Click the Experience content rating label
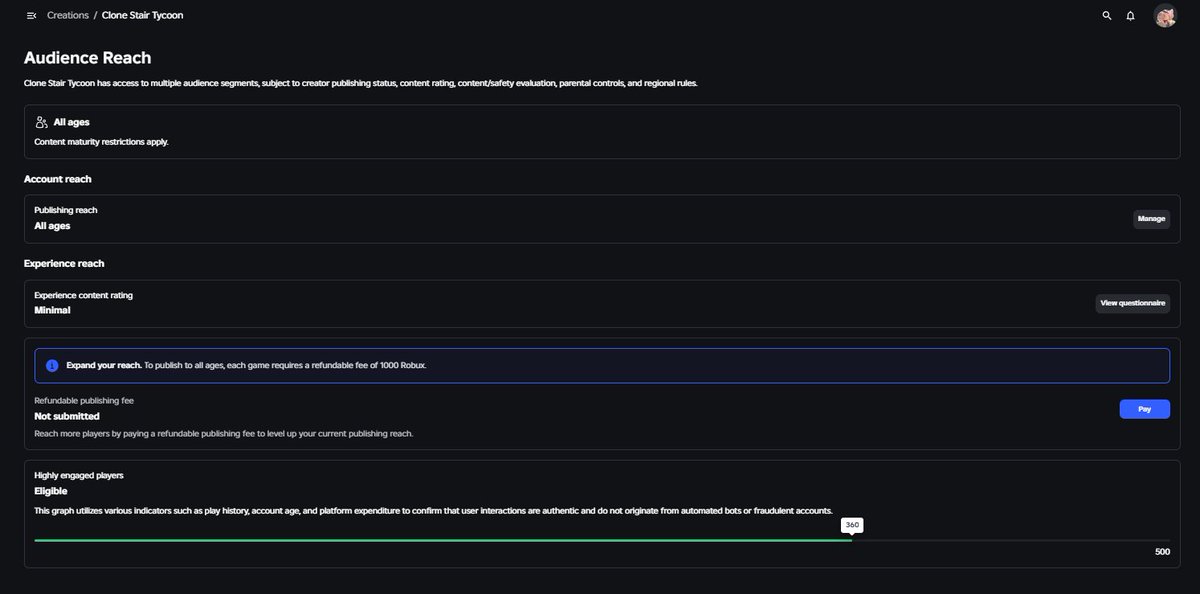This screenshot has height=594, width=1200. click(83, 295)
